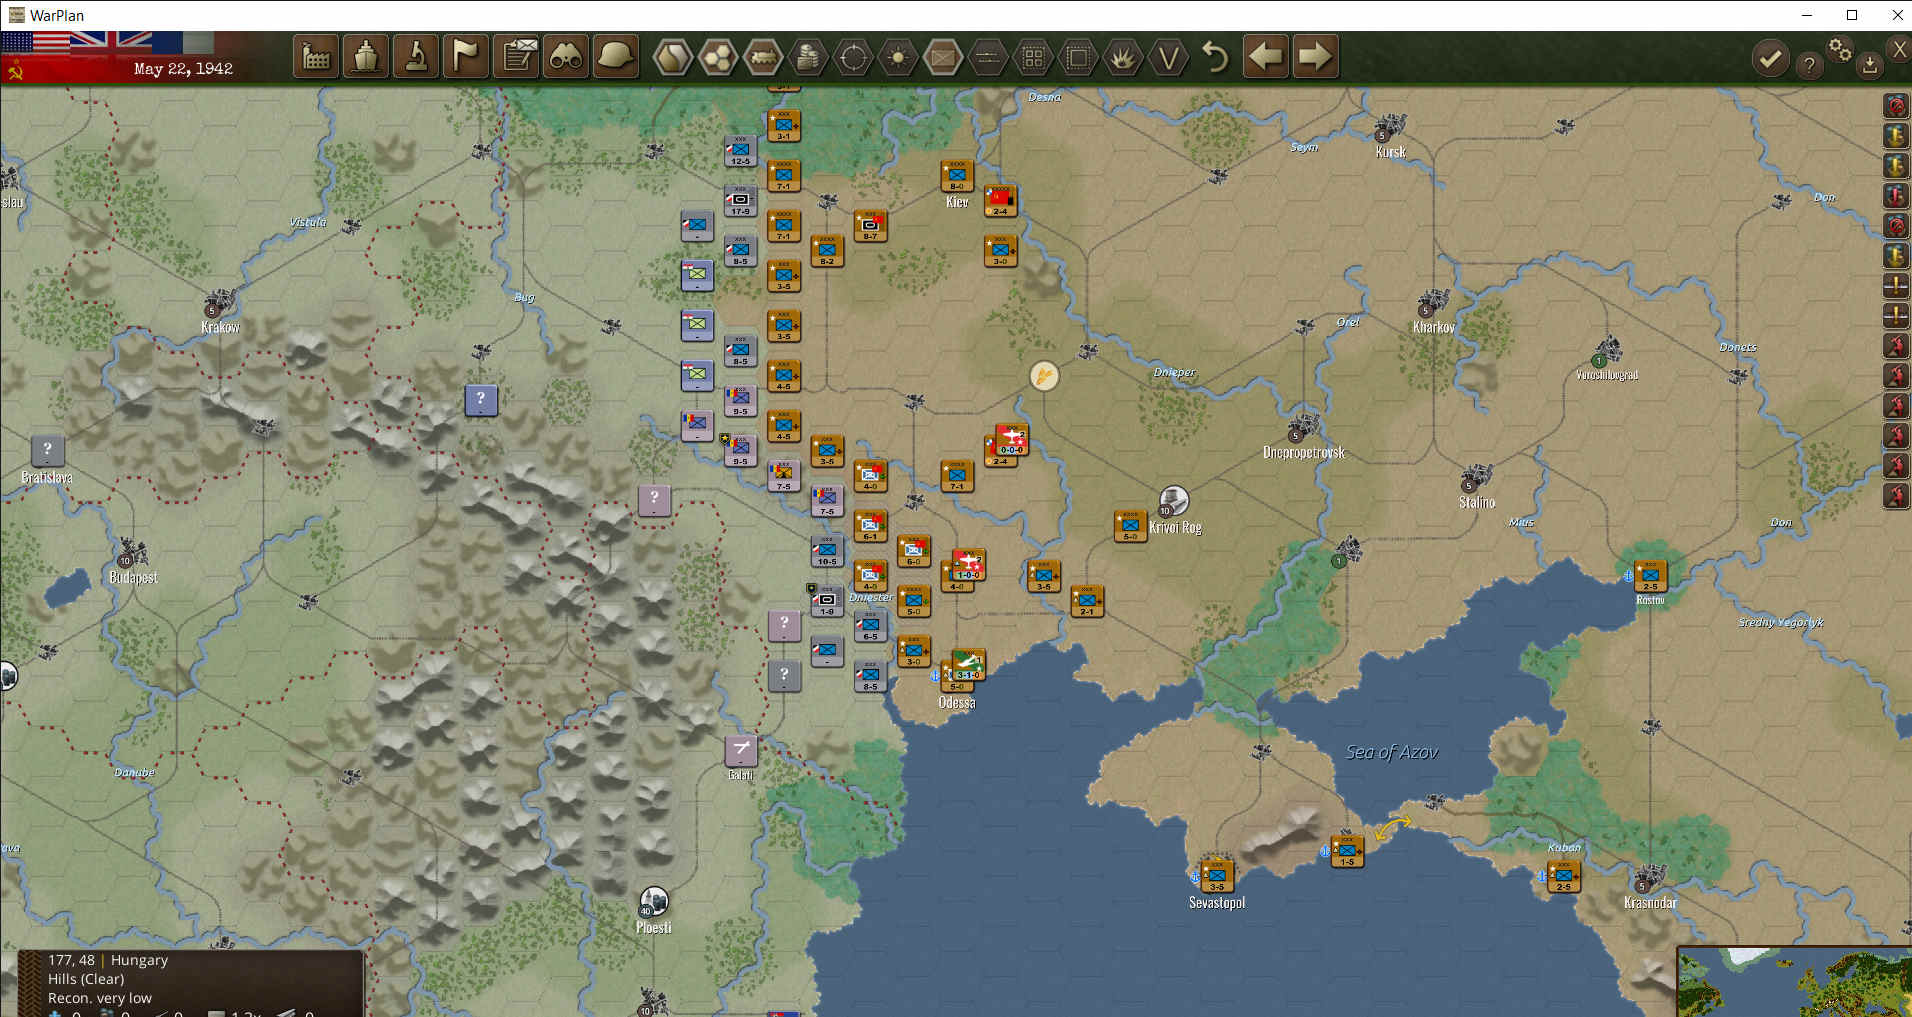Select the unit counter at Sevastopol

coord(1217,876)
